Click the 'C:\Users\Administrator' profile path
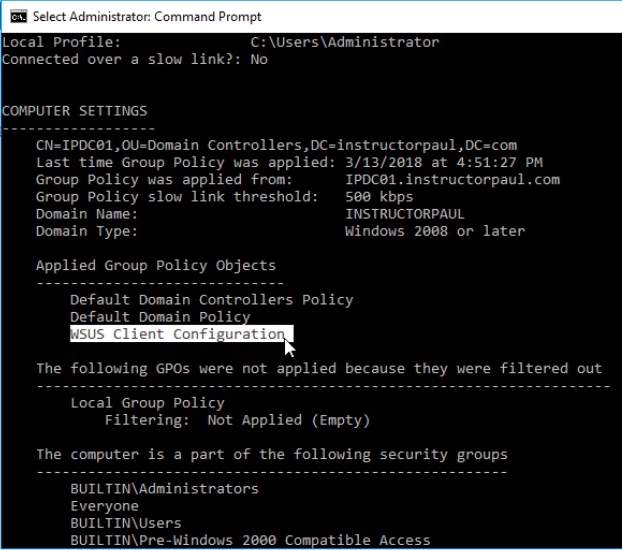 click(345, 42)
